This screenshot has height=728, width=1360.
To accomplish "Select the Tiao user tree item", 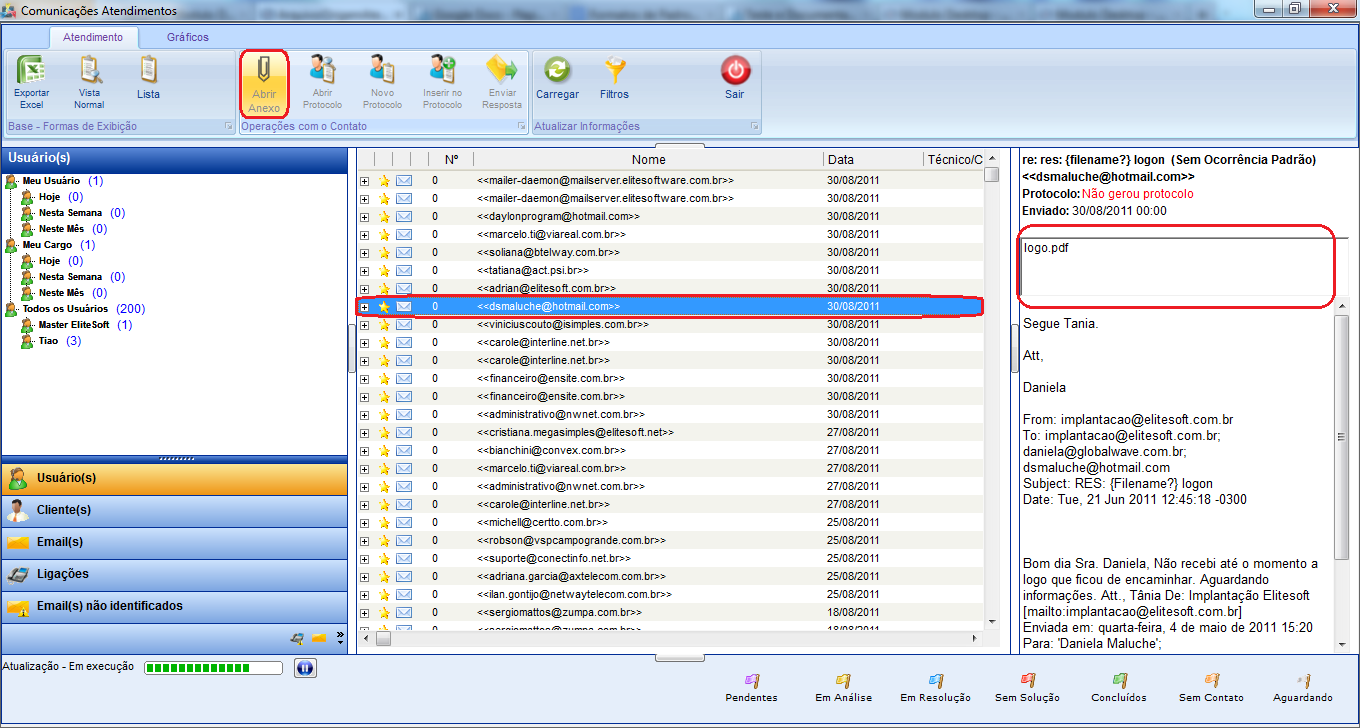I will (x=48, y=341).
